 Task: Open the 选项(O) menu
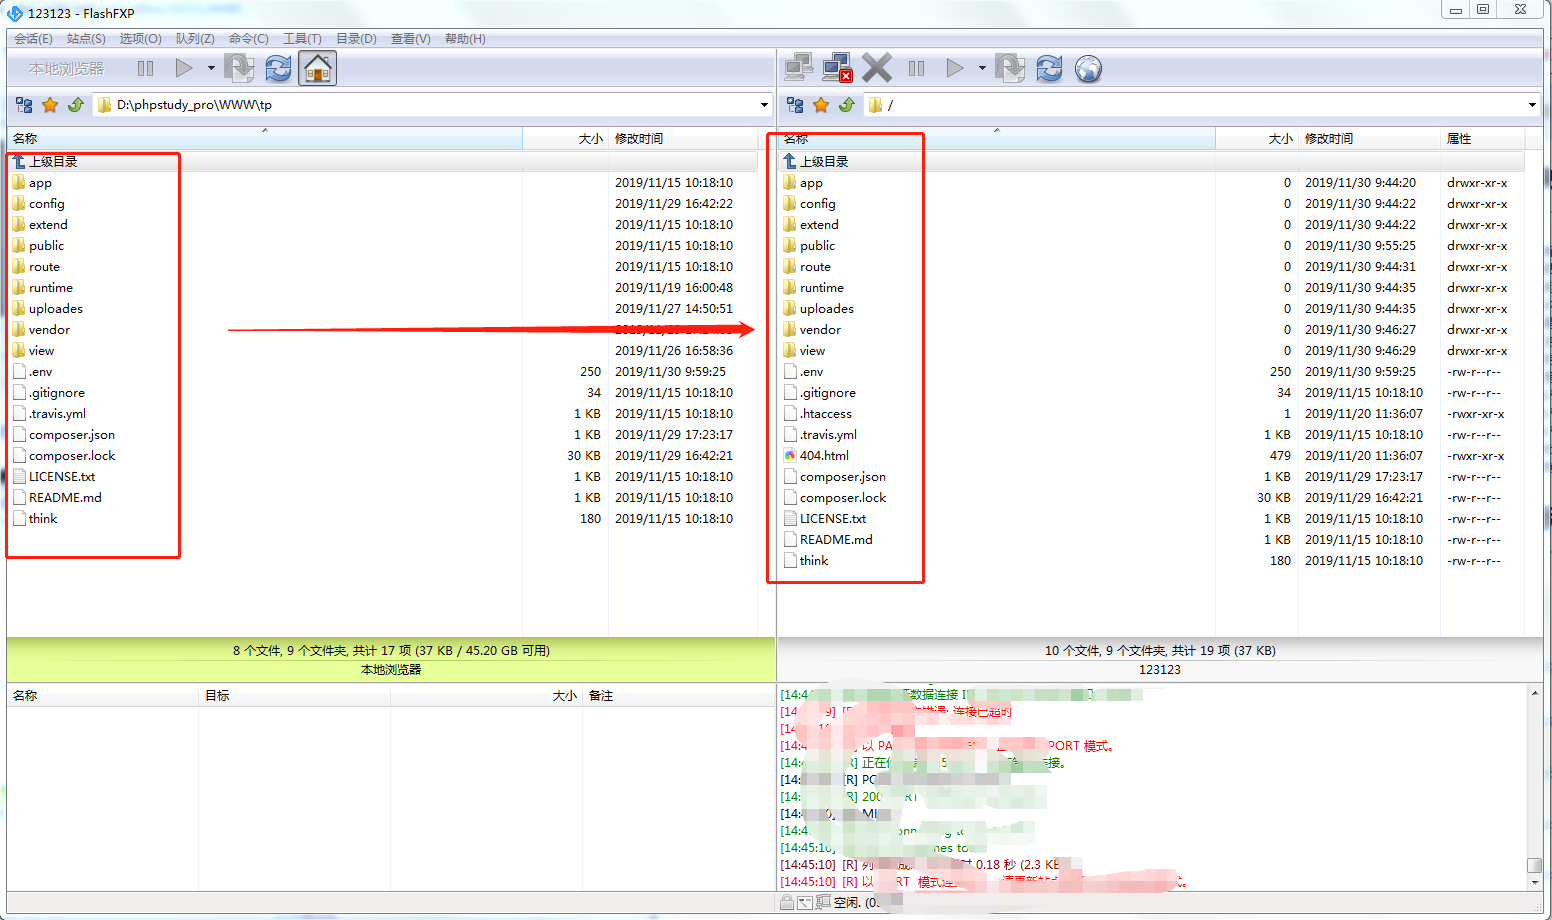141,39
